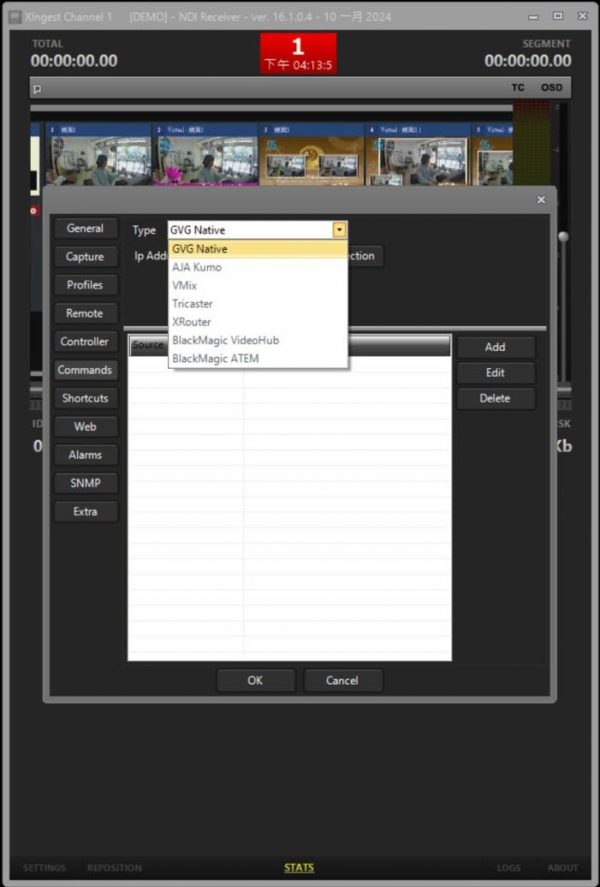
Task: Select GVG Native in the dropdown list
Action: click(258, 249)
